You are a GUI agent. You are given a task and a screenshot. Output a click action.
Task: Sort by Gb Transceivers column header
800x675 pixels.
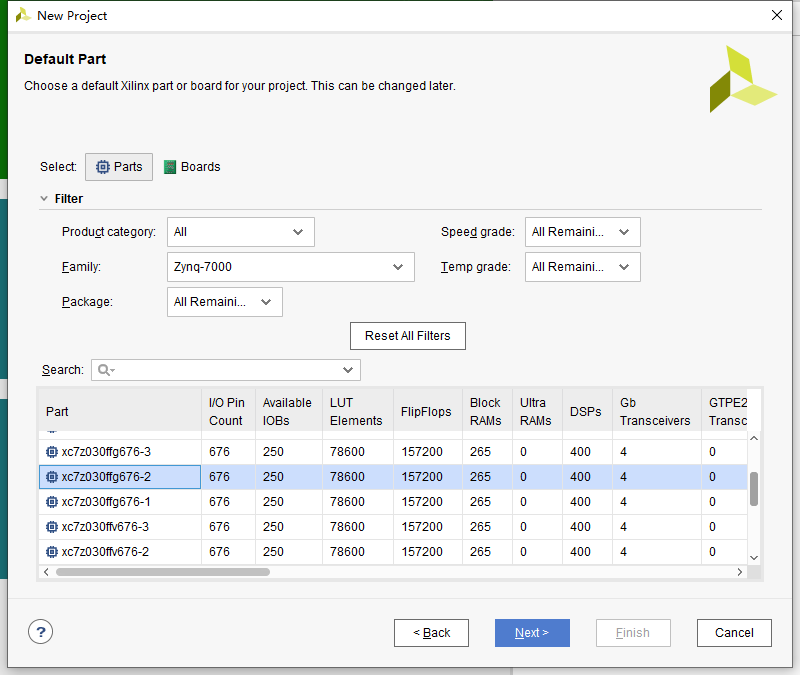(x=657, y=411)
